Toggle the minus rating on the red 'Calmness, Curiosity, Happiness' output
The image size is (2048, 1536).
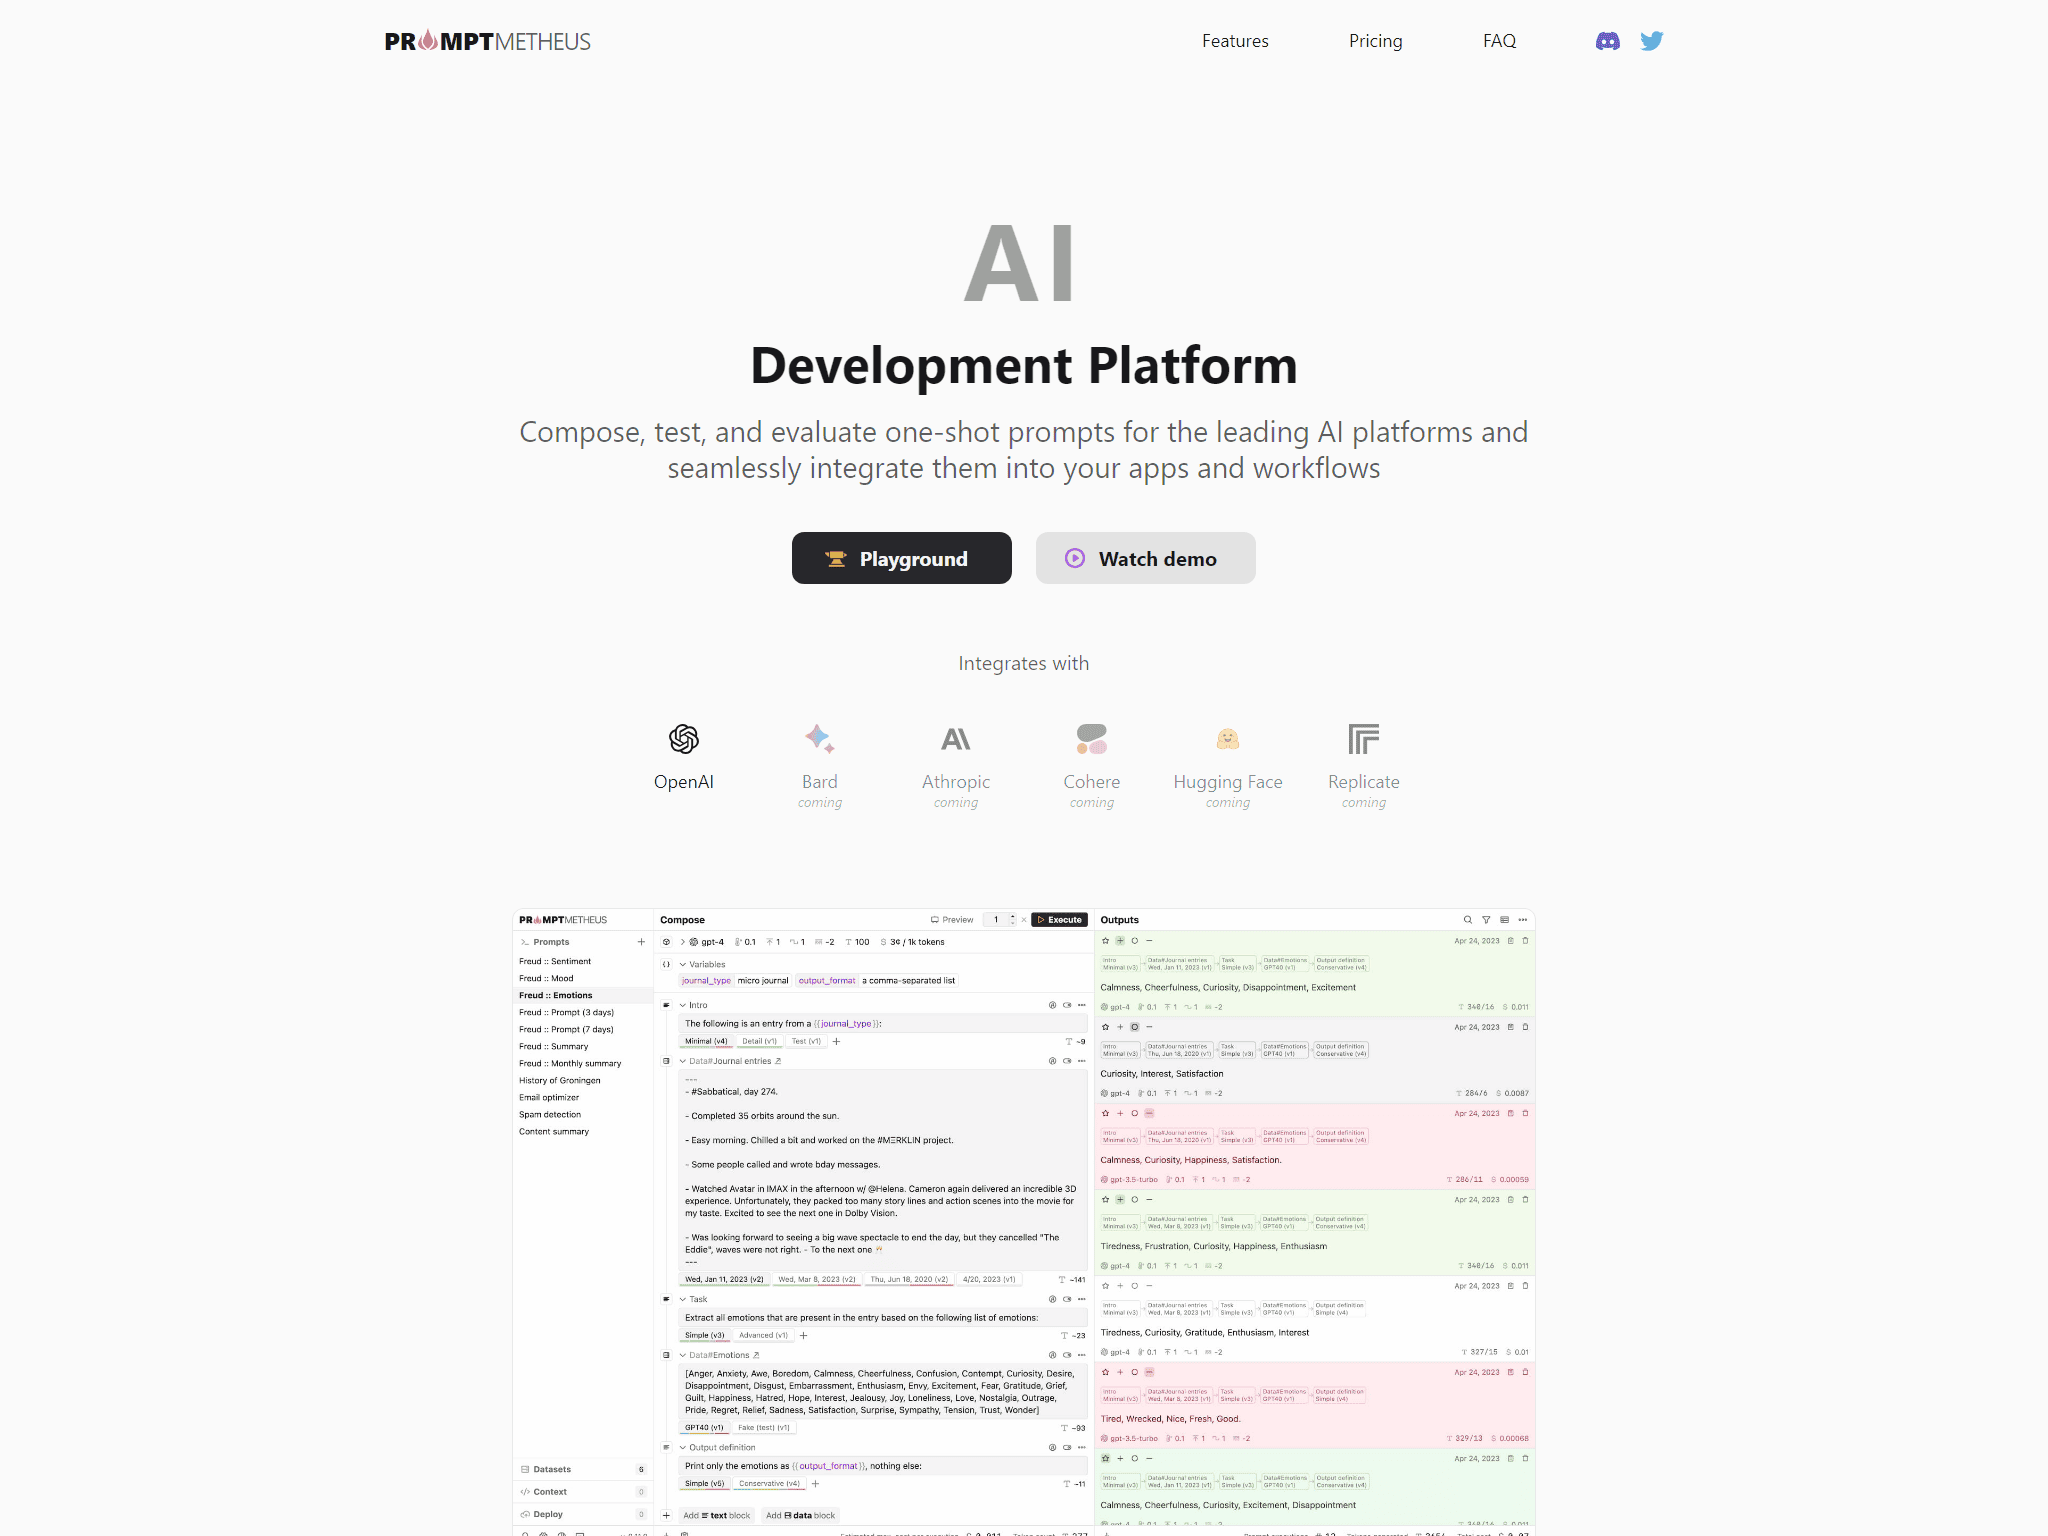pyautogui.click(x=1149, y=1113)
